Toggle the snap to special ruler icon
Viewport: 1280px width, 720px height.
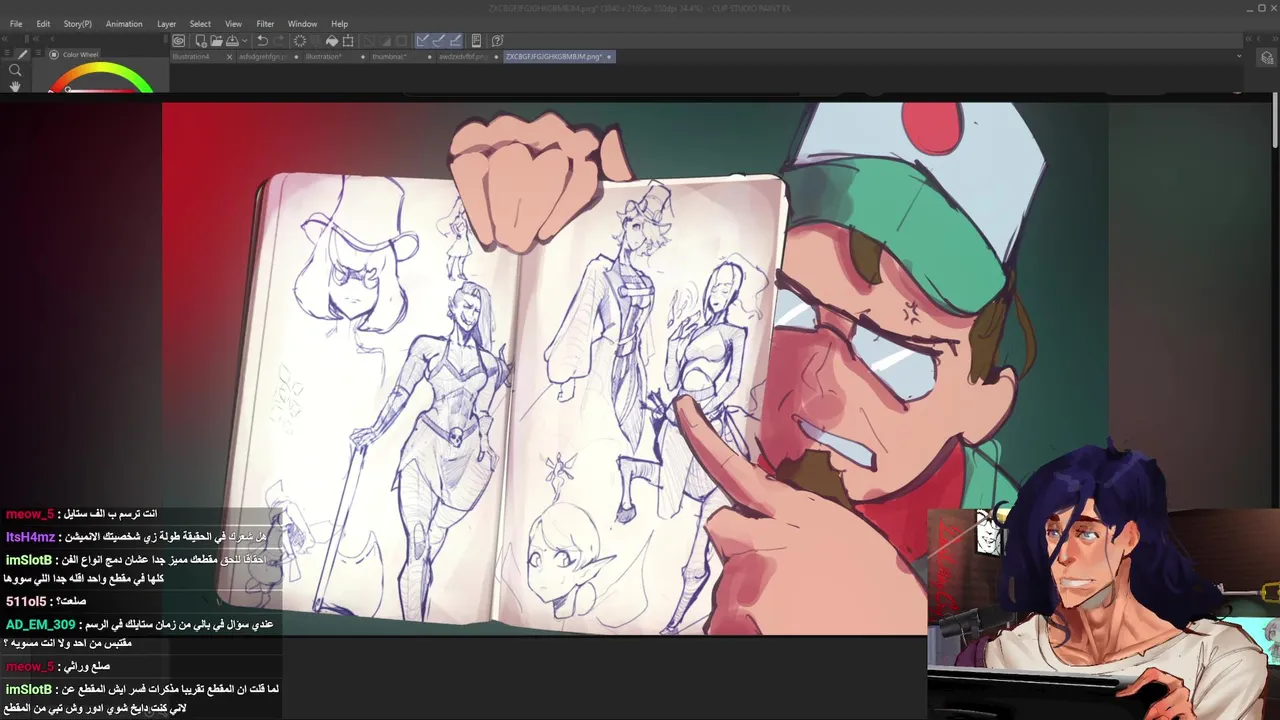[x=439, y=41]
